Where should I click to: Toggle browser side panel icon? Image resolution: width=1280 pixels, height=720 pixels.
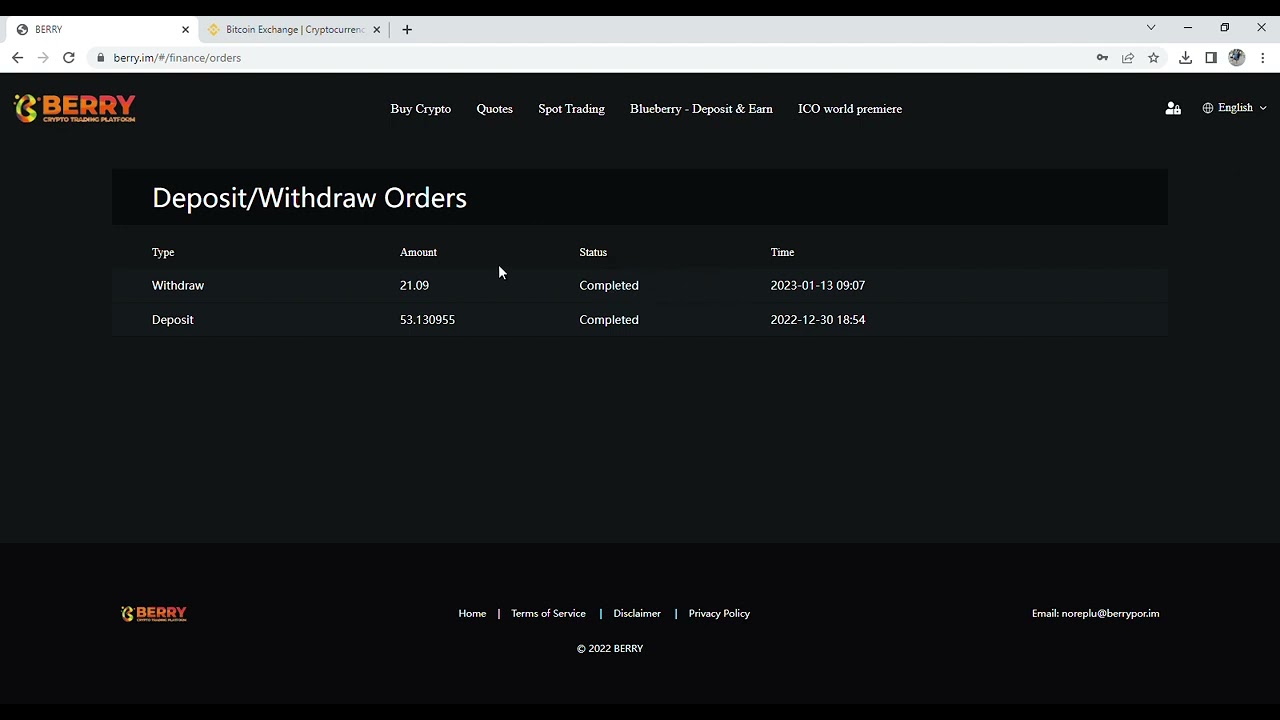(x=1211, y=58)
